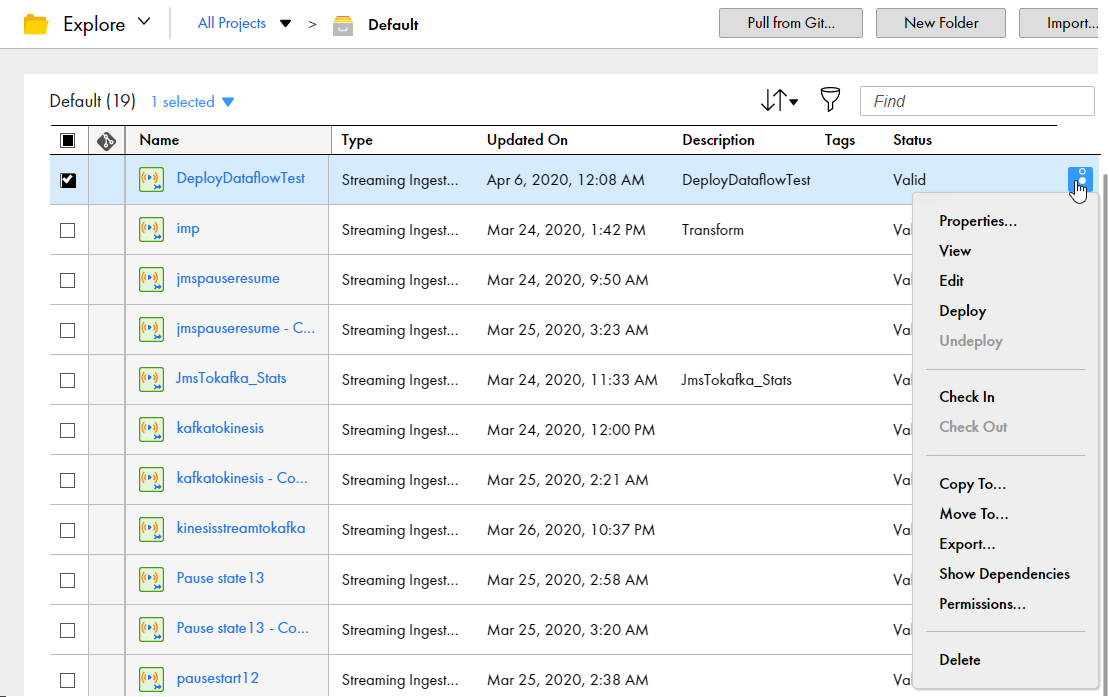Open the '1 selected' dropdown
The image size is (1109, 697).
click(x=192, y=102)
